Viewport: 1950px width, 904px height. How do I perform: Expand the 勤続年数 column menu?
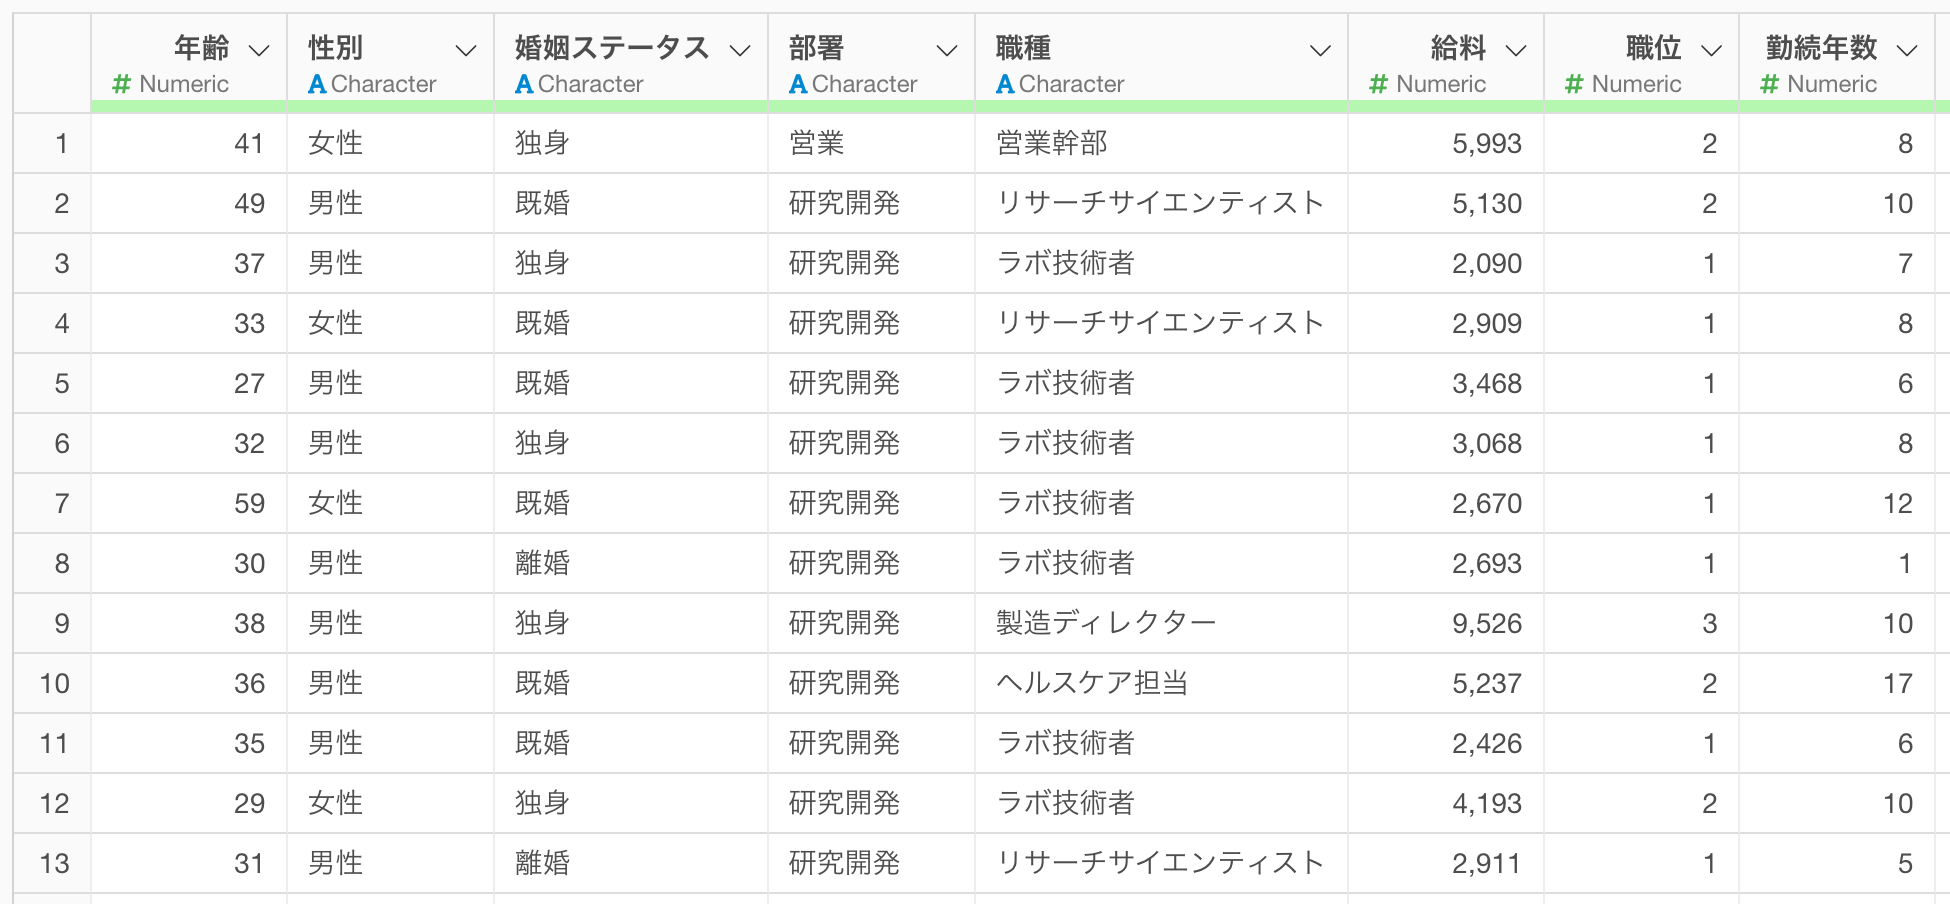point(1907,50)
